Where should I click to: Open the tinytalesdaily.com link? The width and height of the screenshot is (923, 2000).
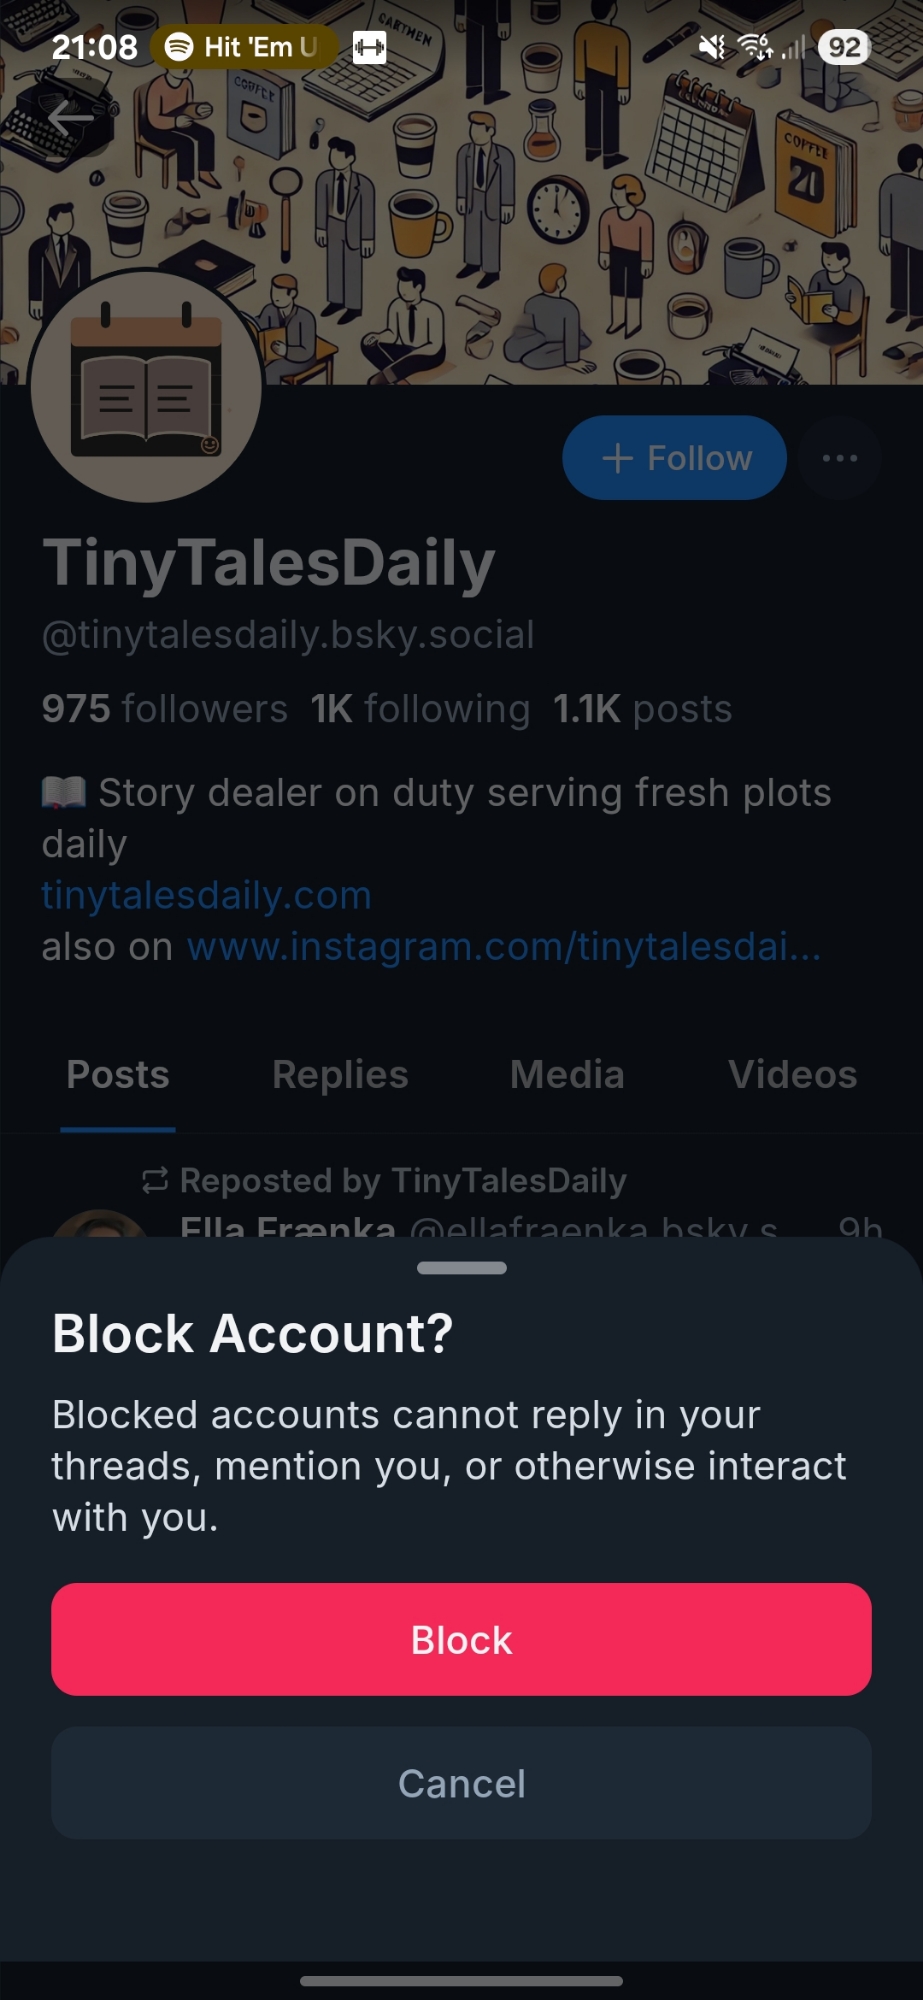(x=206, y=895)
